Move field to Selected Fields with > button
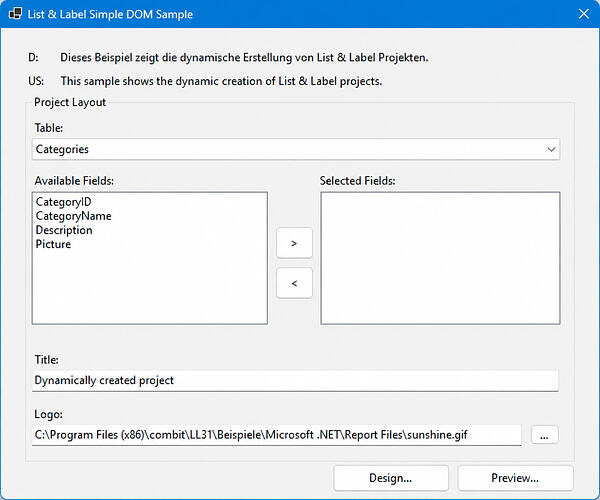 [x=294, y=243]
